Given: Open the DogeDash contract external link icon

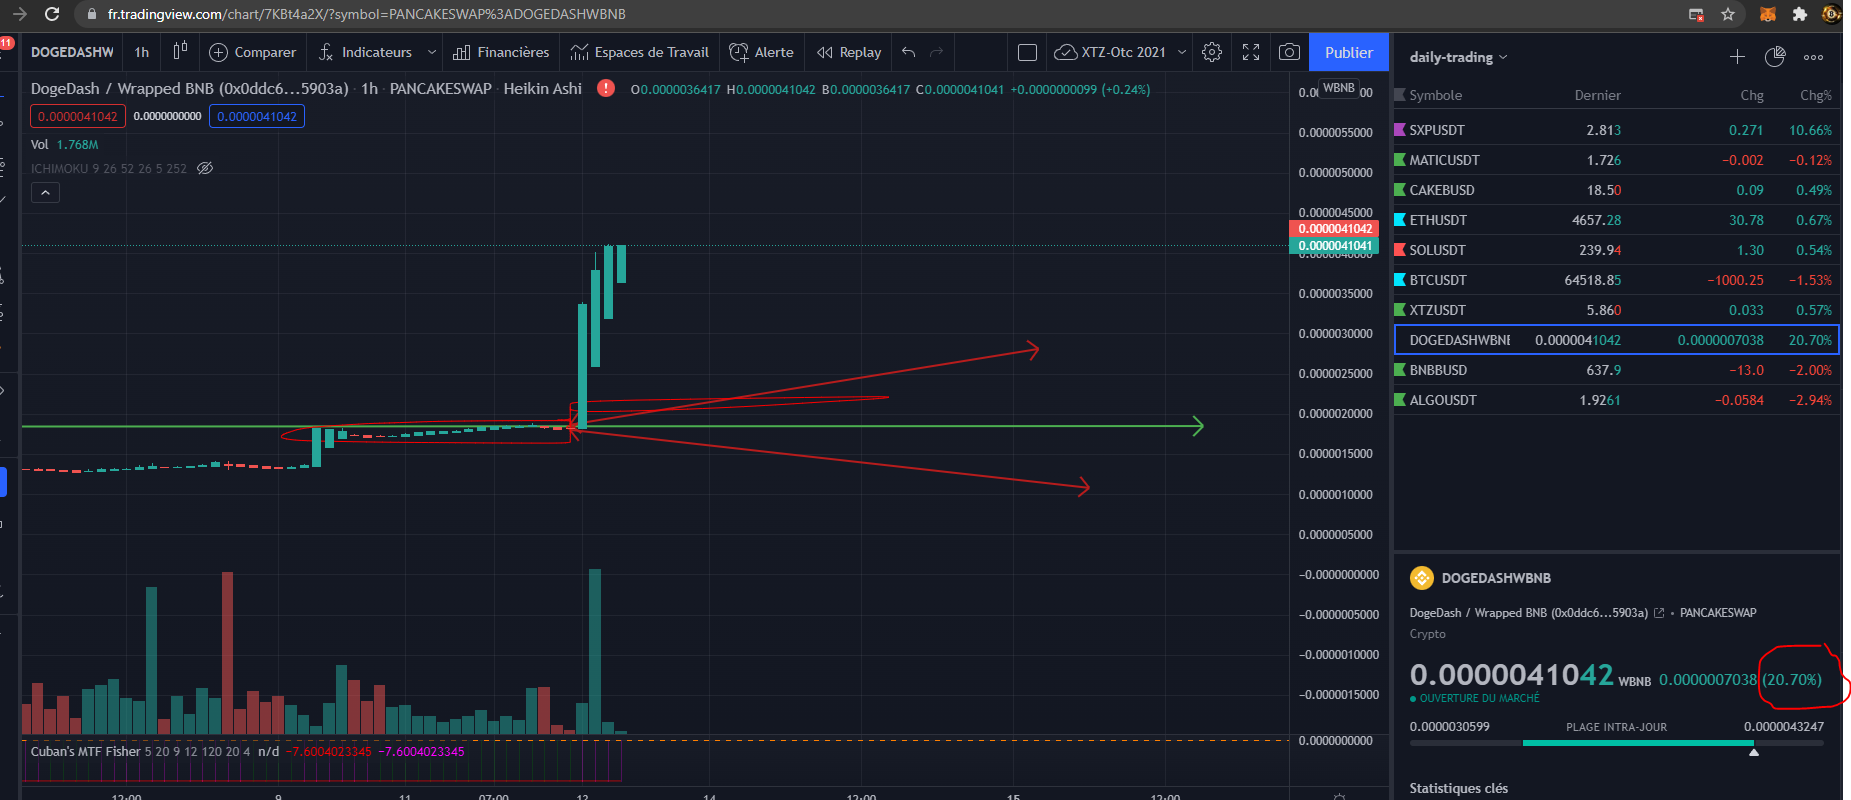Looking at the screenshot, I should point(1659,613).
